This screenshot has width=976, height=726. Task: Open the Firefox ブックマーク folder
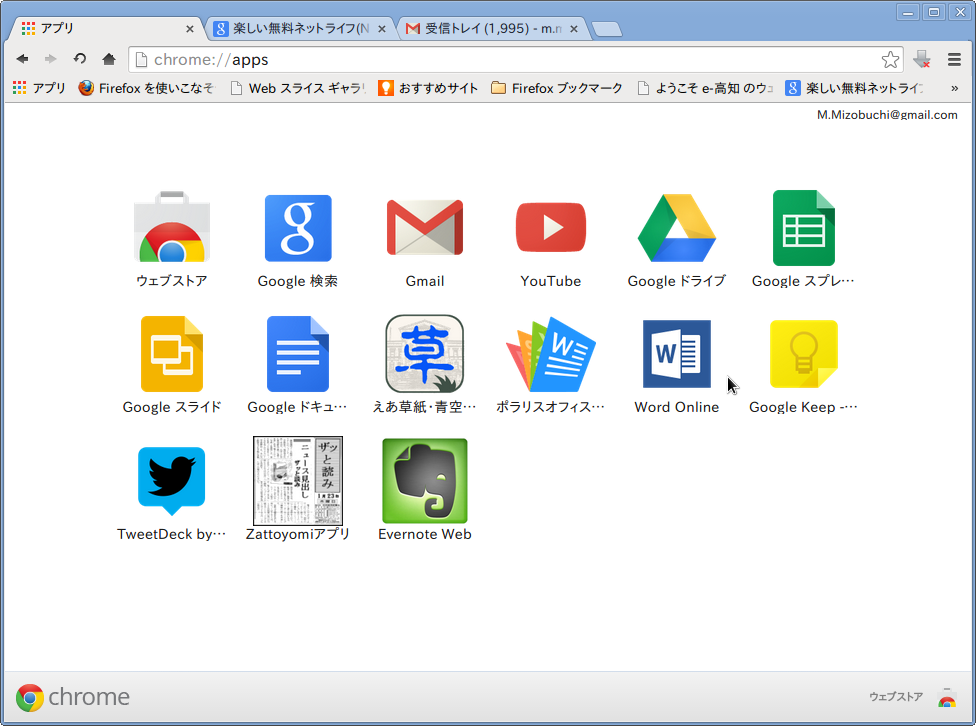click(556, 88)
